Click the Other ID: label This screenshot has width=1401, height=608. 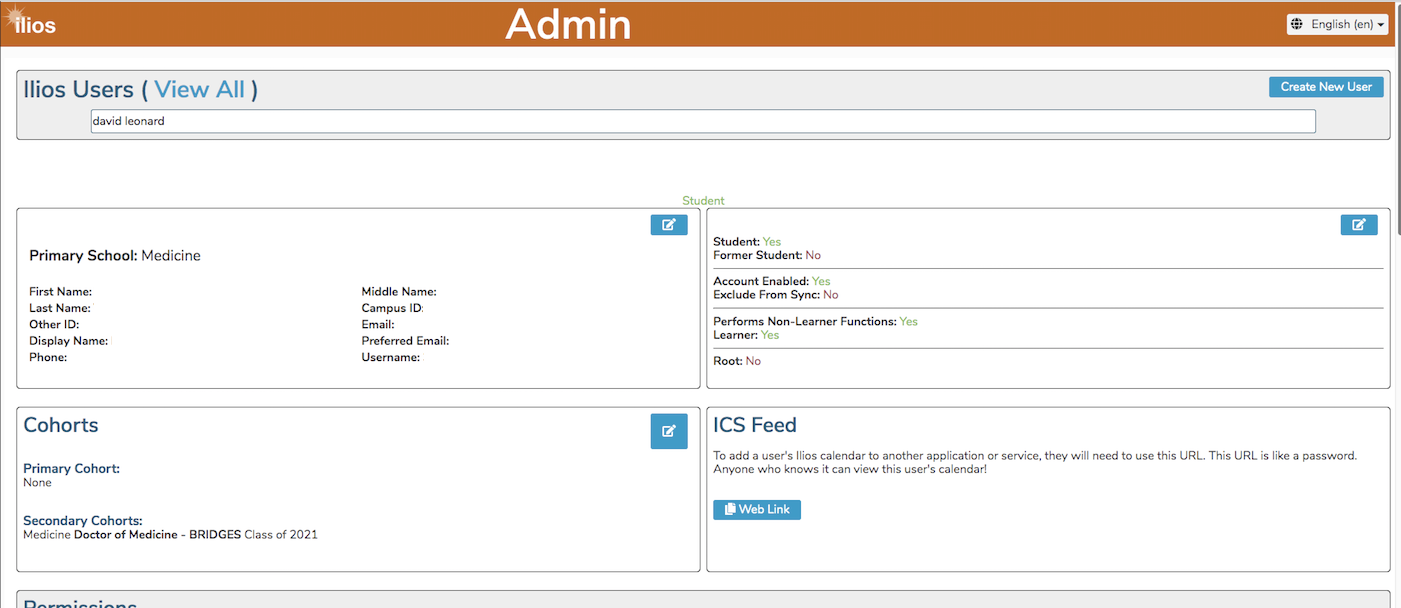coord(54,324)
